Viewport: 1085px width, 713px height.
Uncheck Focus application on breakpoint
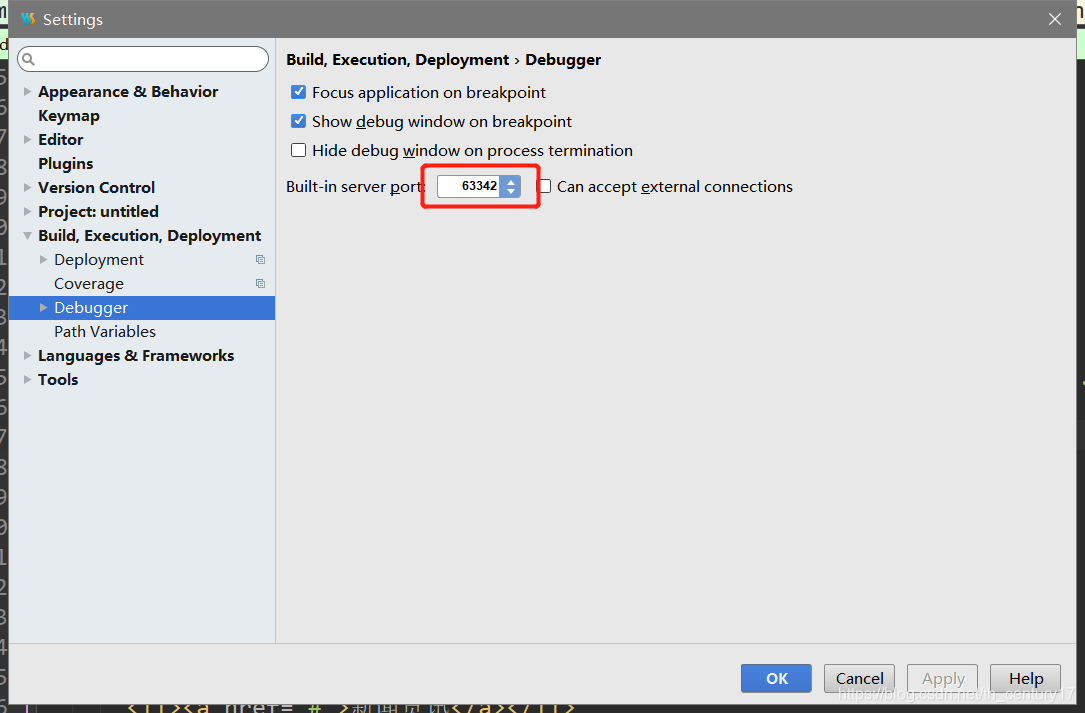pyautogui.click(x=298, y=92)
